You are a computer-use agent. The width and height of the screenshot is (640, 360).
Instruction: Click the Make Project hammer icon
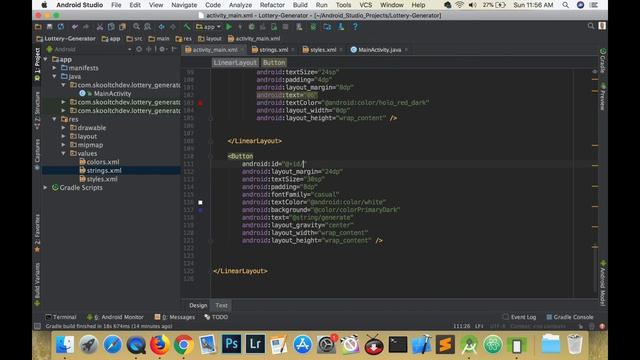click(187, 27)
